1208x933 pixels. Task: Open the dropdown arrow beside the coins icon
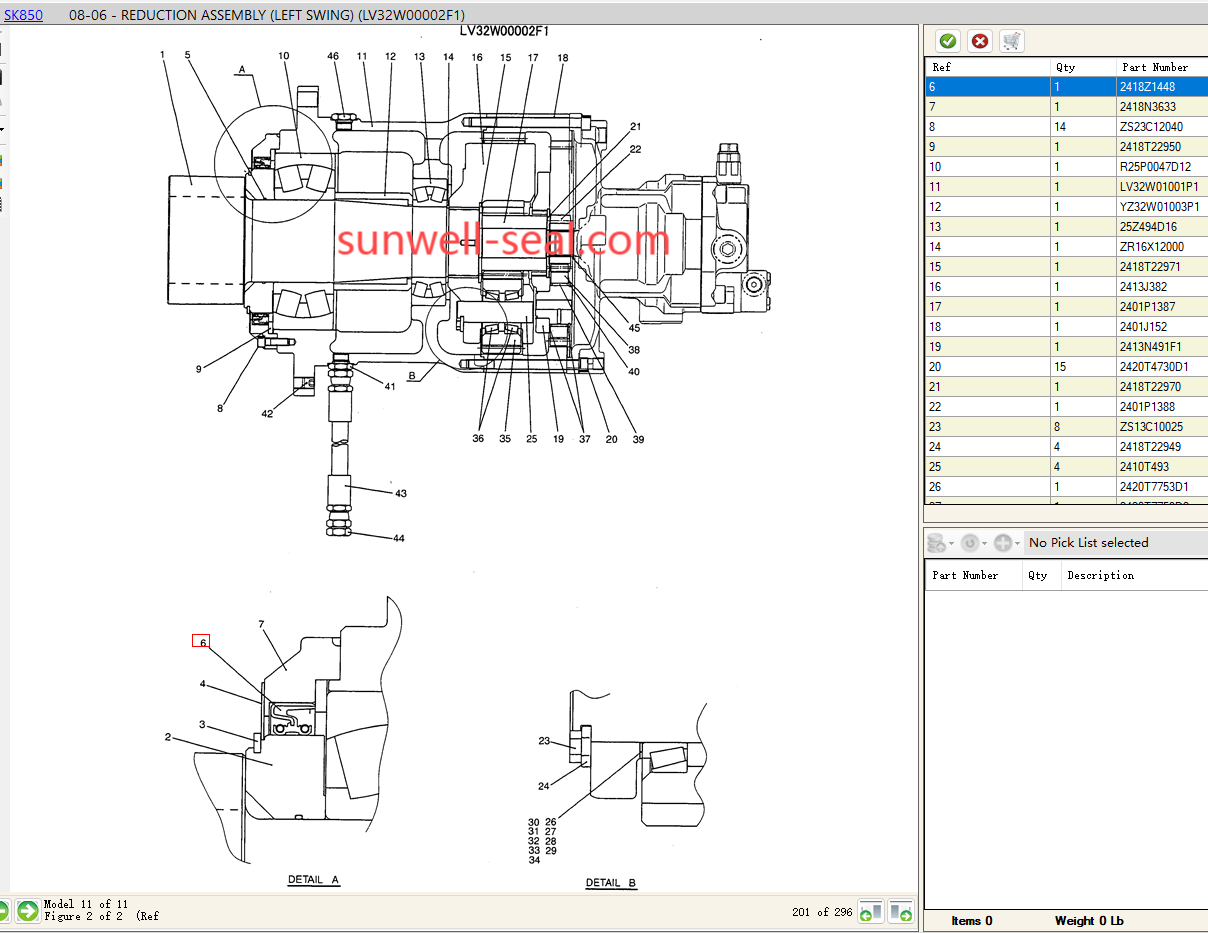click(952, 543)
